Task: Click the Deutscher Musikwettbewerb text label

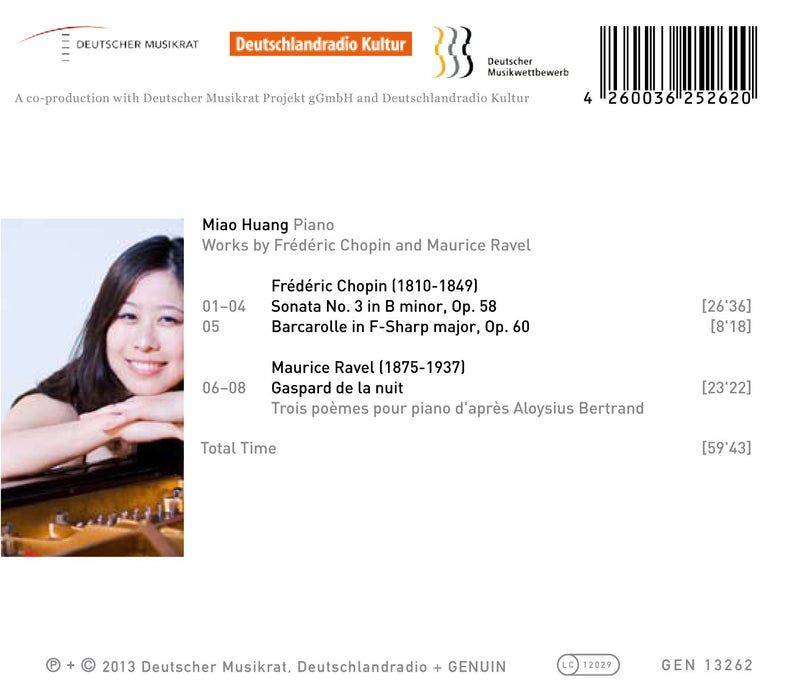Action: 528,67
